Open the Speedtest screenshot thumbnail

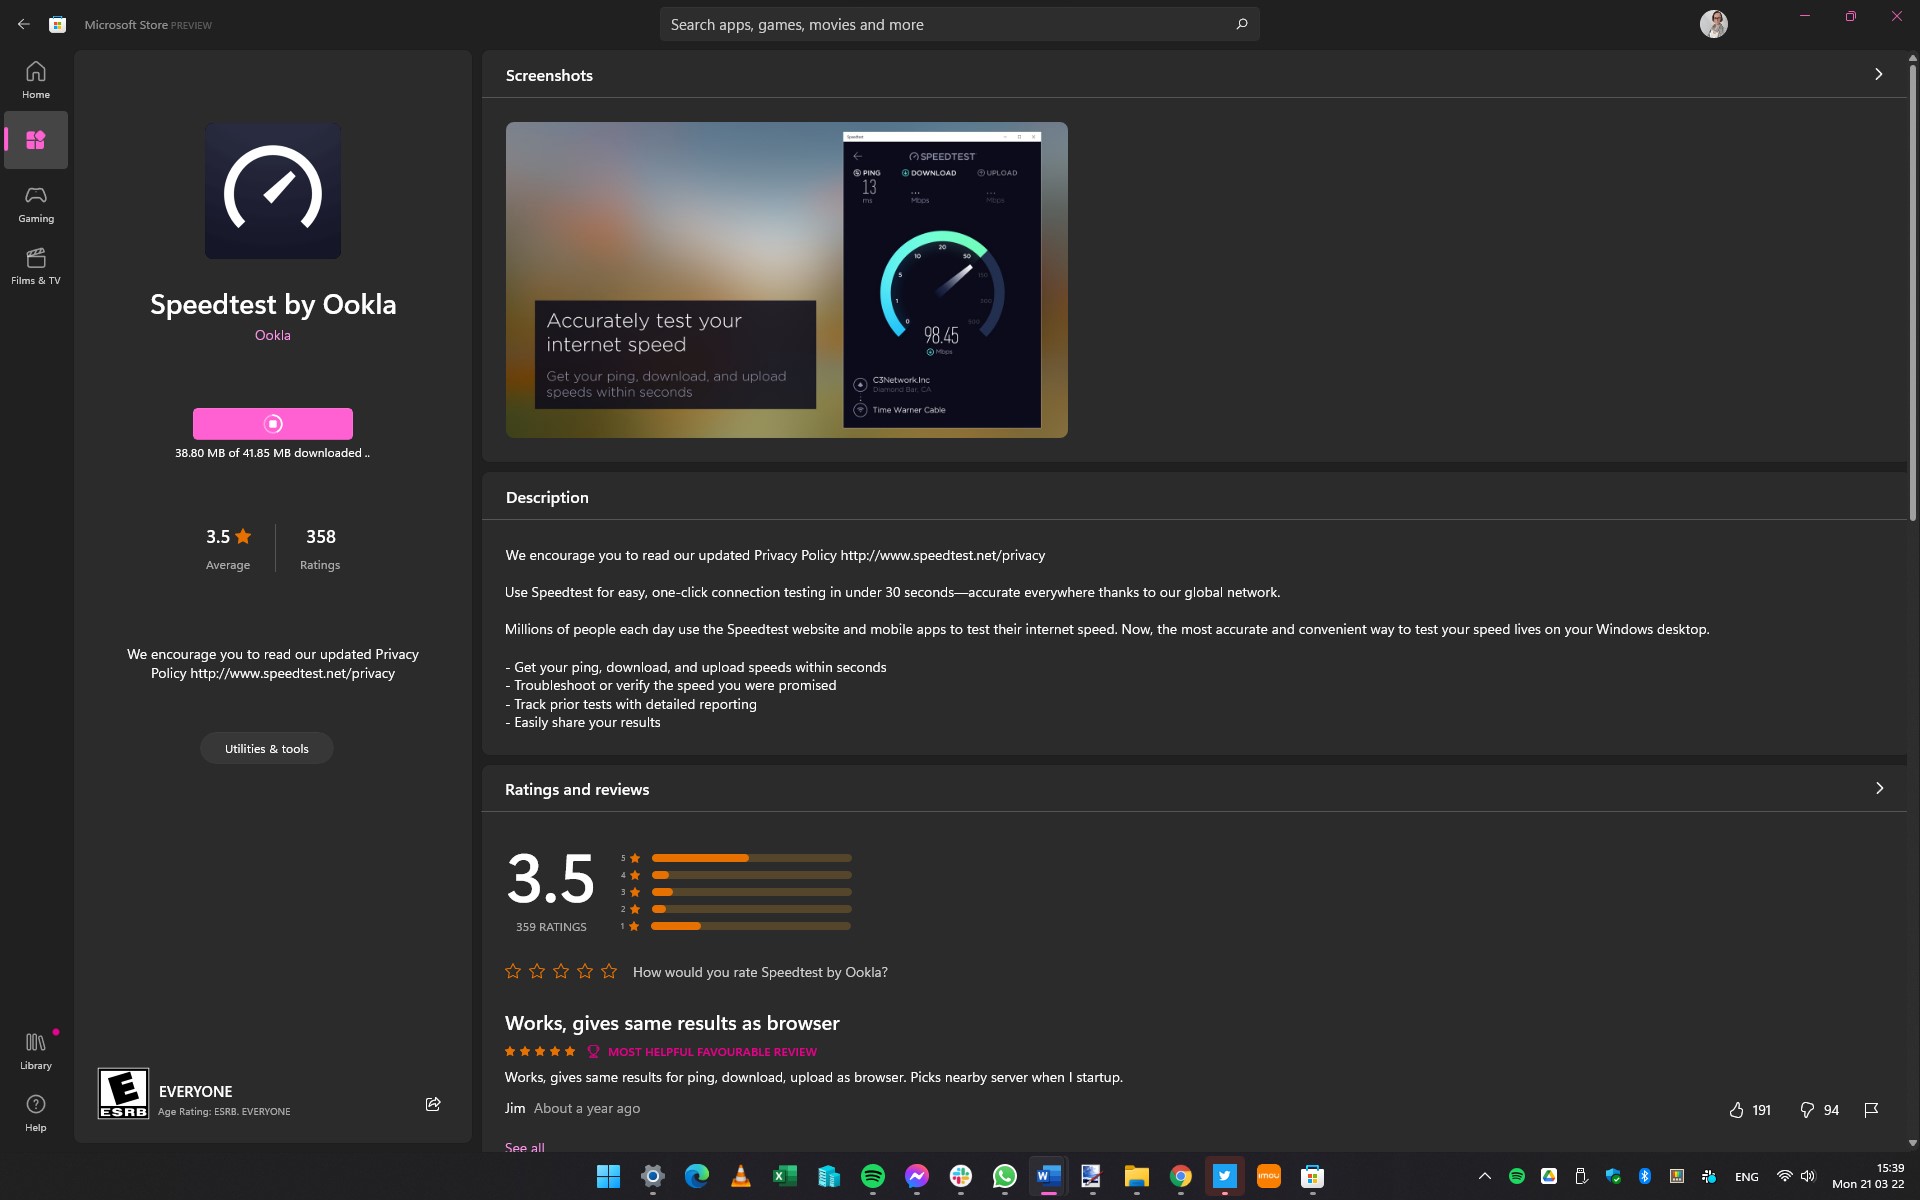pyautogui.click(x=787, y=280)
